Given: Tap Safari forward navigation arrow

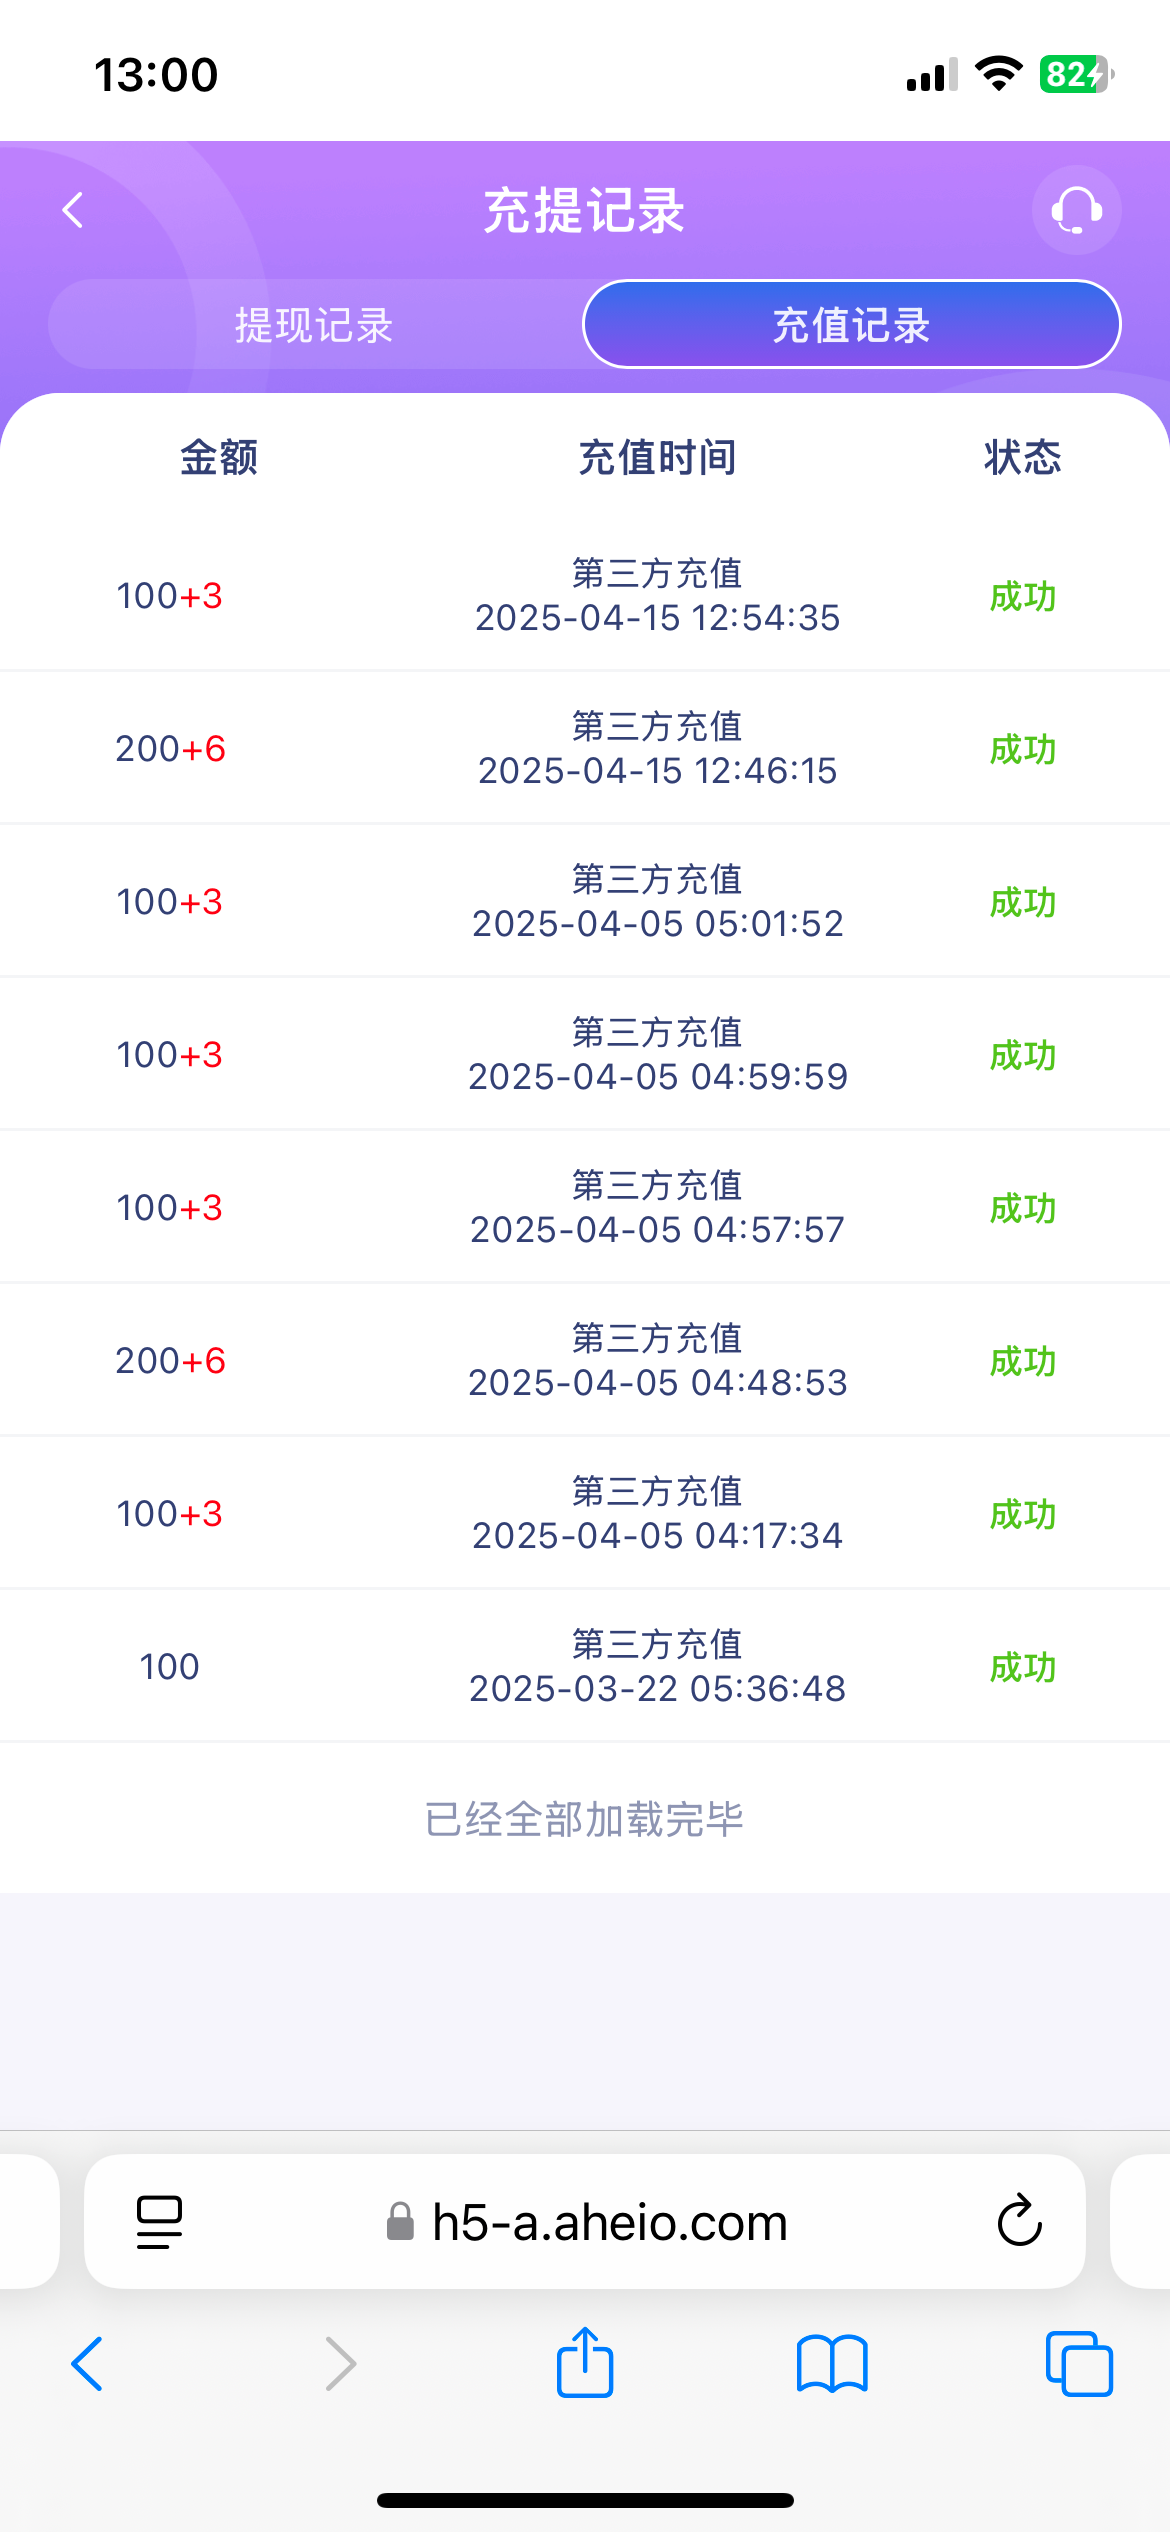Looking at the screenshot, I should (341, 2364).
